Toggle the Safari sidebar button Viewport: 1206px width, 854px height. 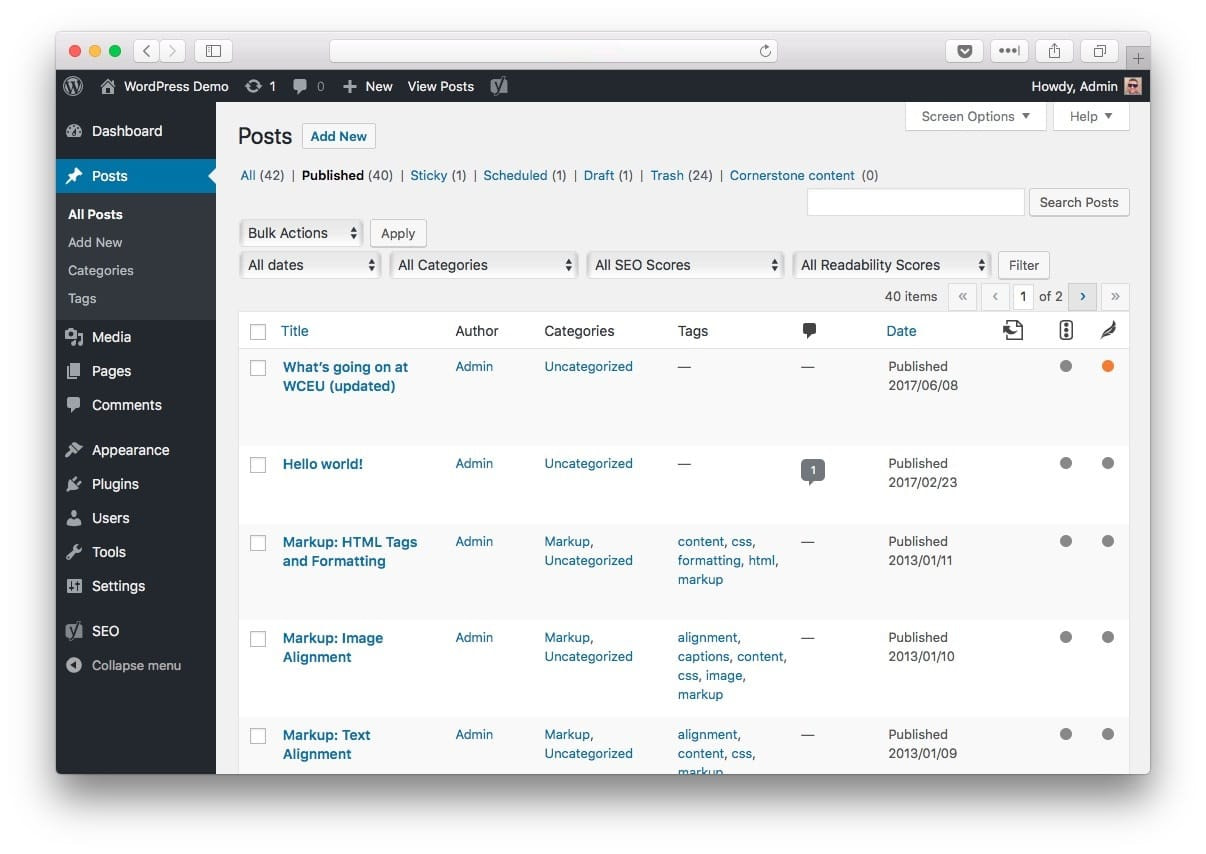point(213,50)
